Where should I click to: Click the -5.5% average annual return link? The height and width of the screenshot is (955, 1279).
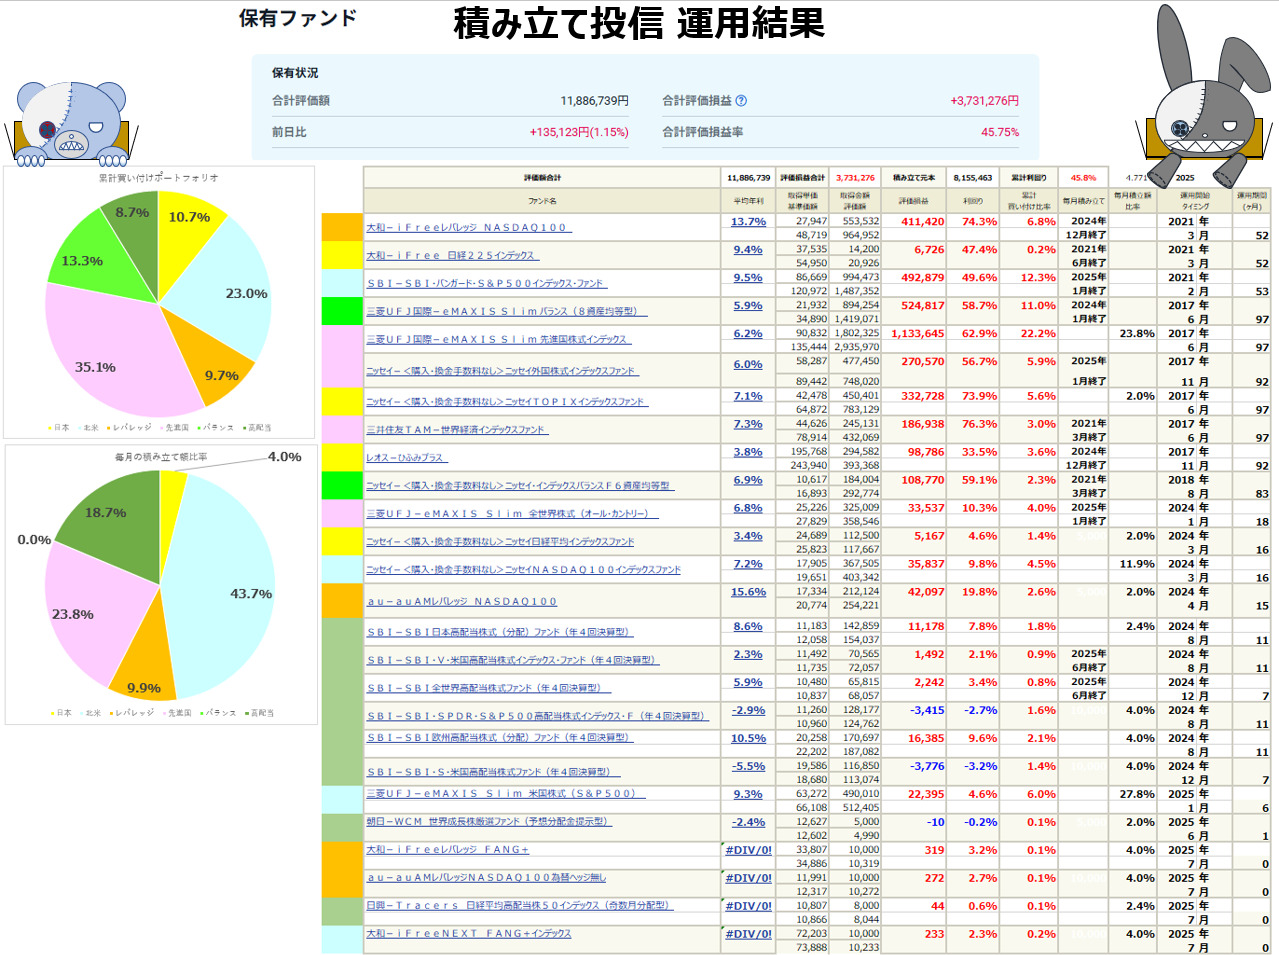[748, 767]
